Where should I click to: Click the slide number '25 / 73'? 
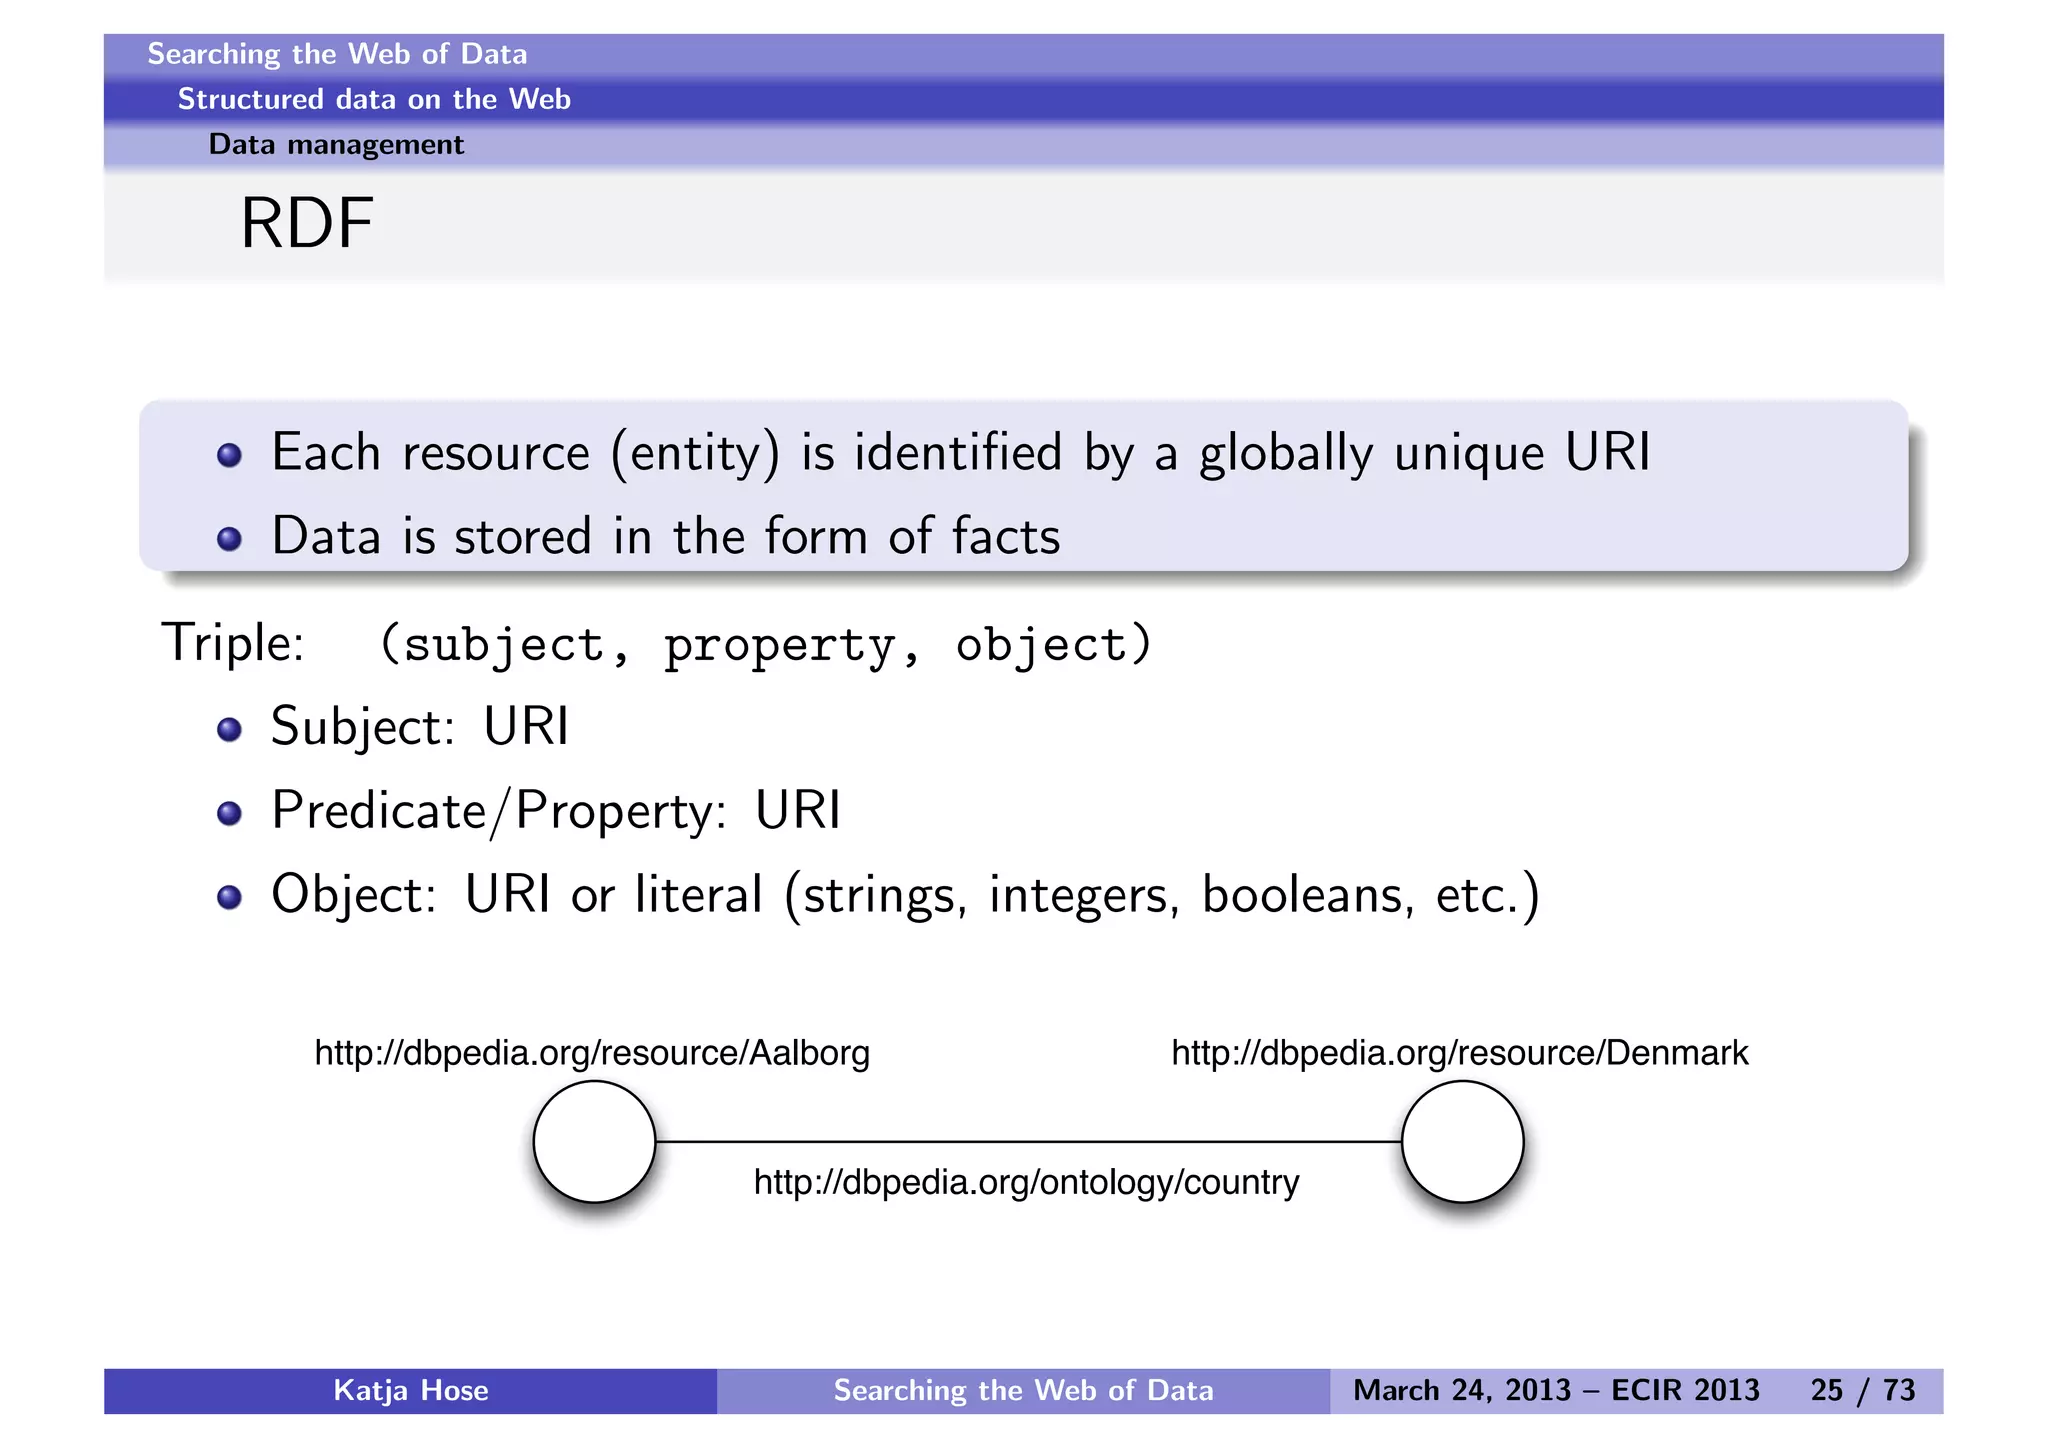pos(1863,1391)
